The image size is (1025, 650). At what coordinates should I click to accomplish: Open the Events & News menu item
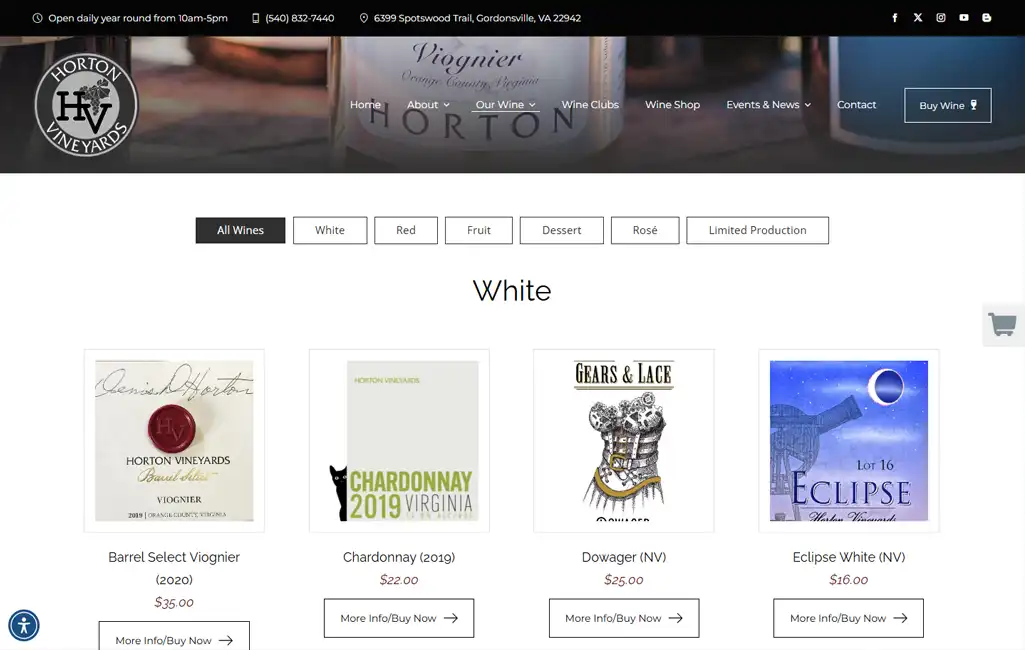coord(763,105)
